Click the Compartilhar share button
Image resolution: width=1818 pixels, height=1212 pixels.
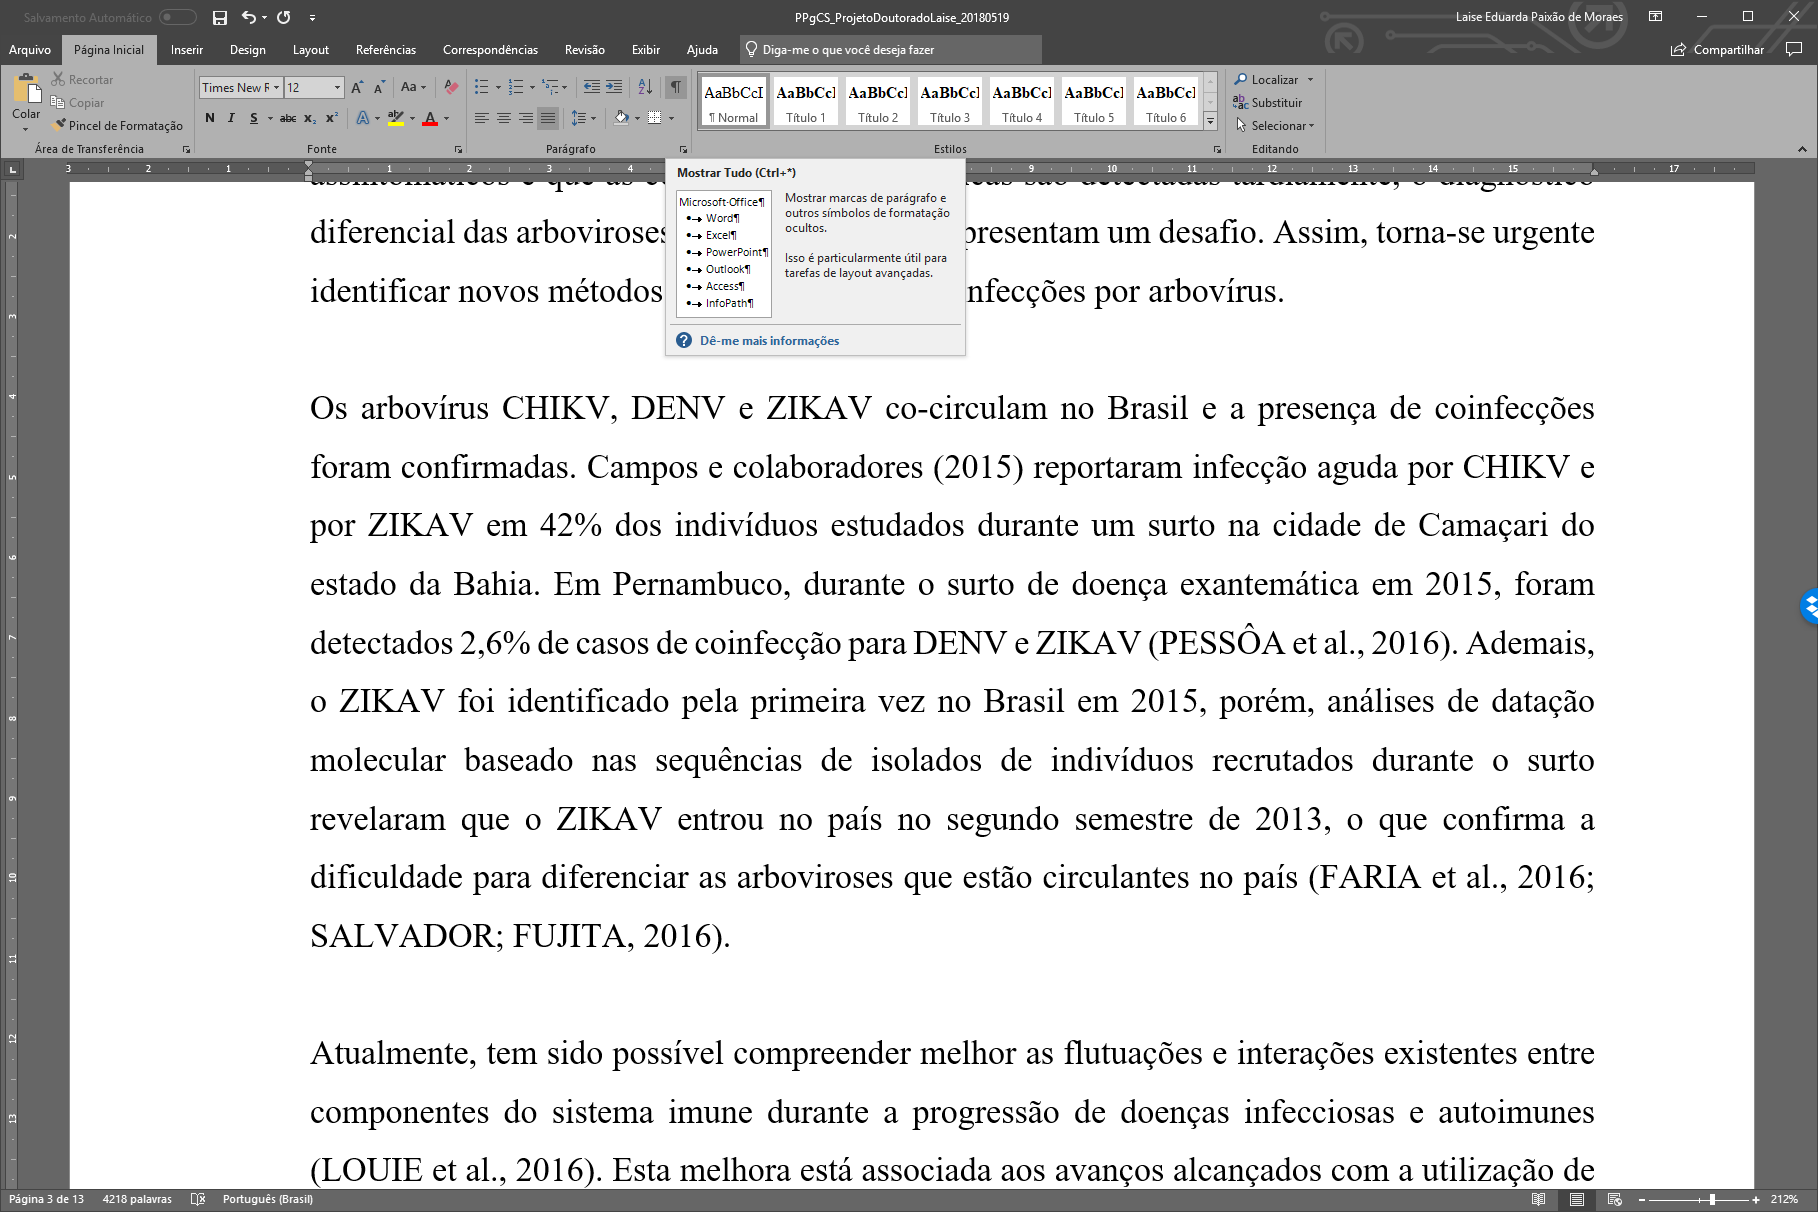(1717, 49)
